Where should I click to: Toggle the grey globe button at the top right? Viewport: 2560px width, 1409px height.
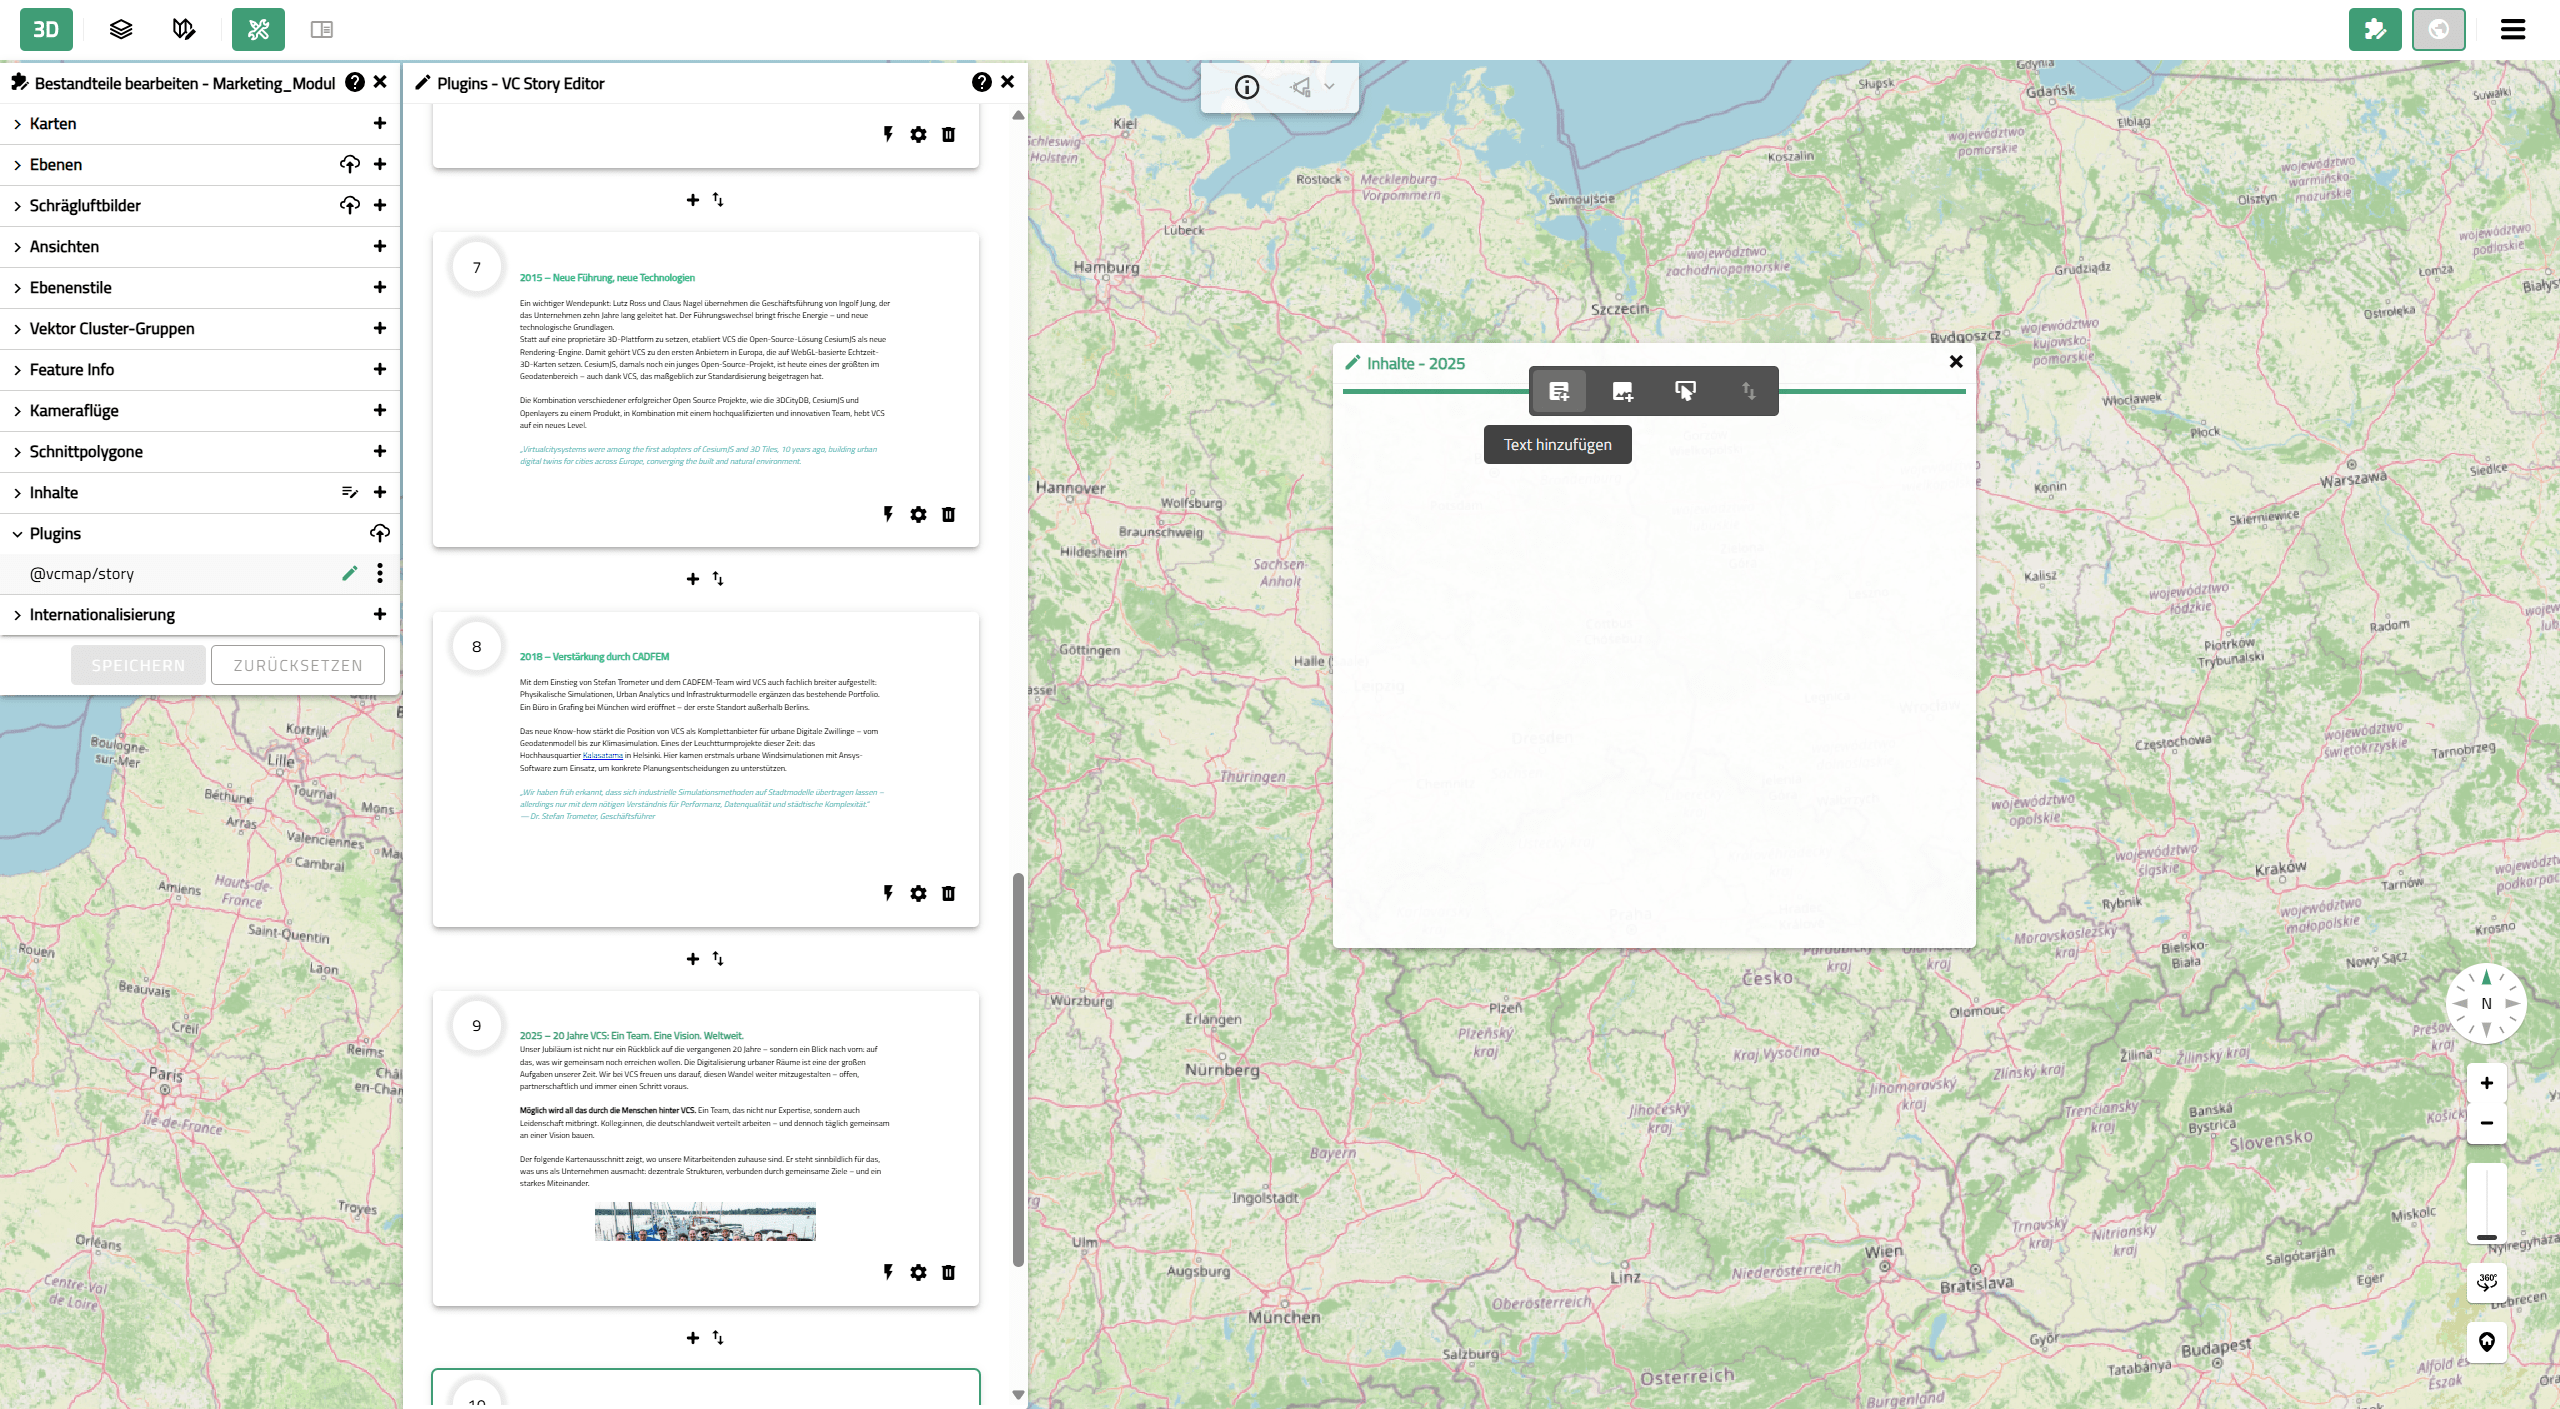[x=2439, y=29]
